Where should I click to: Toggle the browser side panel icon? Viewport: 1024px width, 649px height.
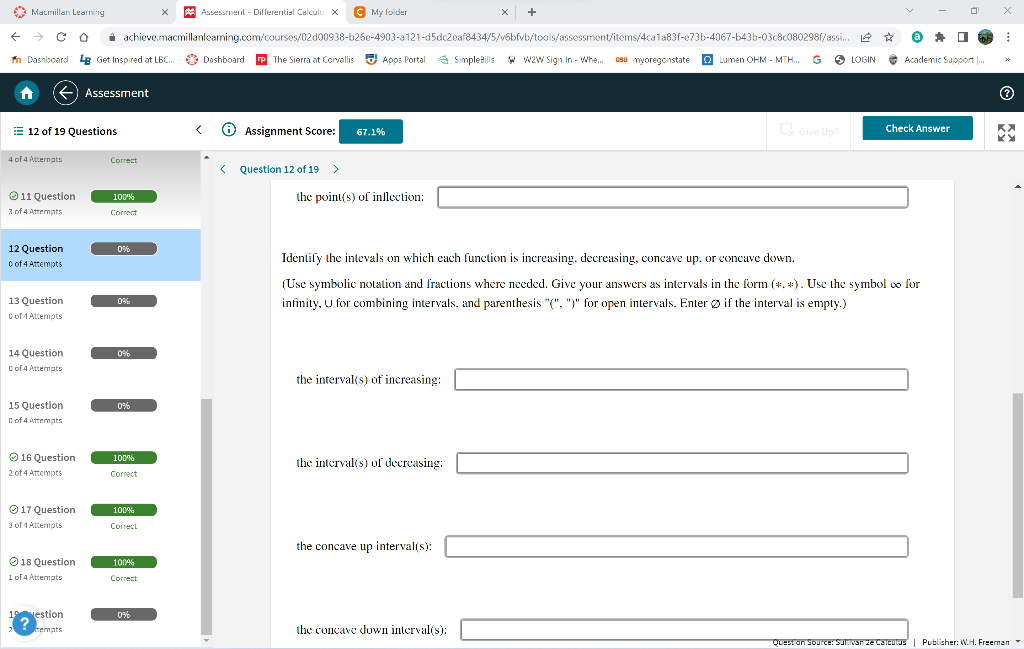[963, 37]
